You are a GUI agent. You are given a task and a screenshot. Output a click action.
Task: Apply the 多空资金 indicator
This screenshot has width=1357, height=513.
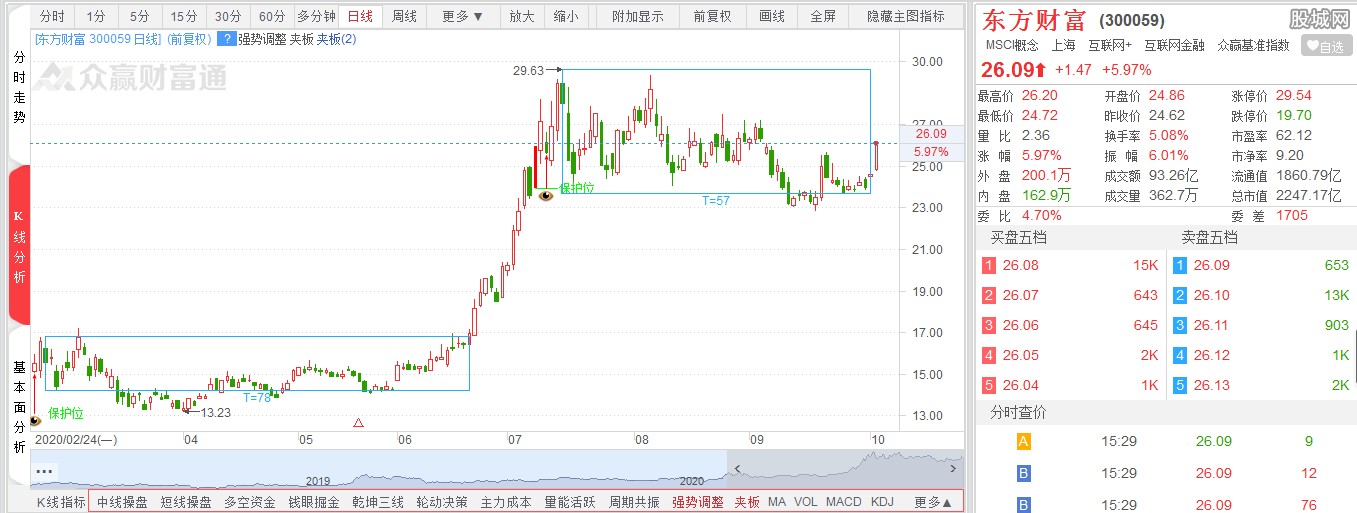pos(250,502)
